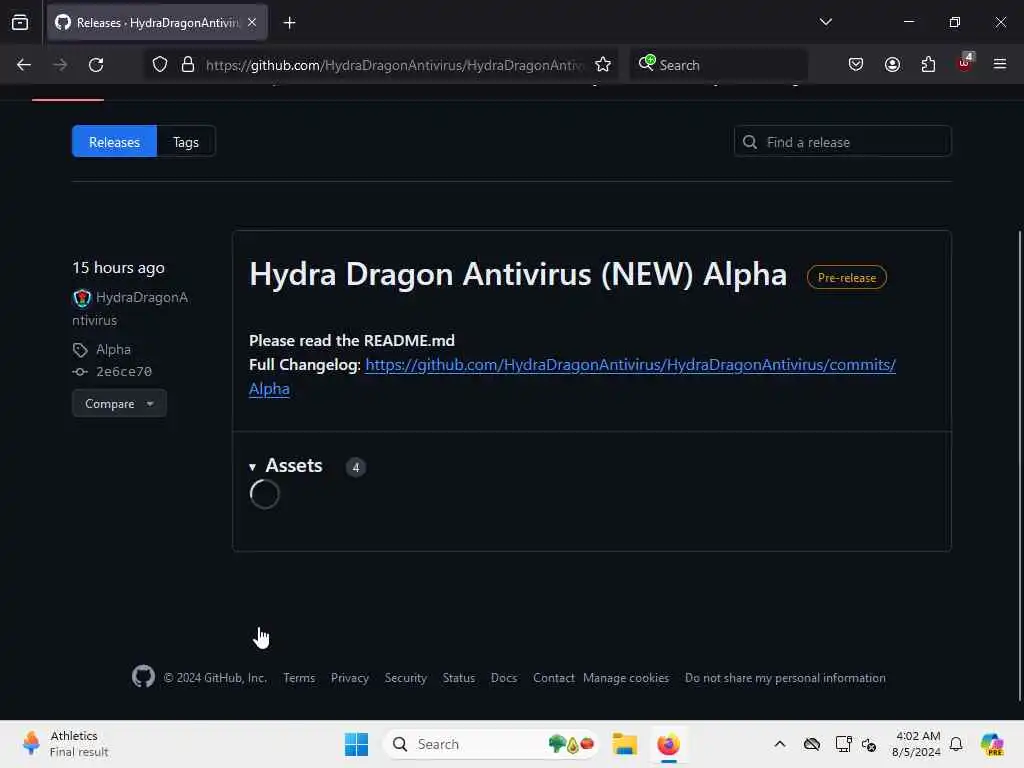
Task: Close the Releases tab
Action: [252, 23]
